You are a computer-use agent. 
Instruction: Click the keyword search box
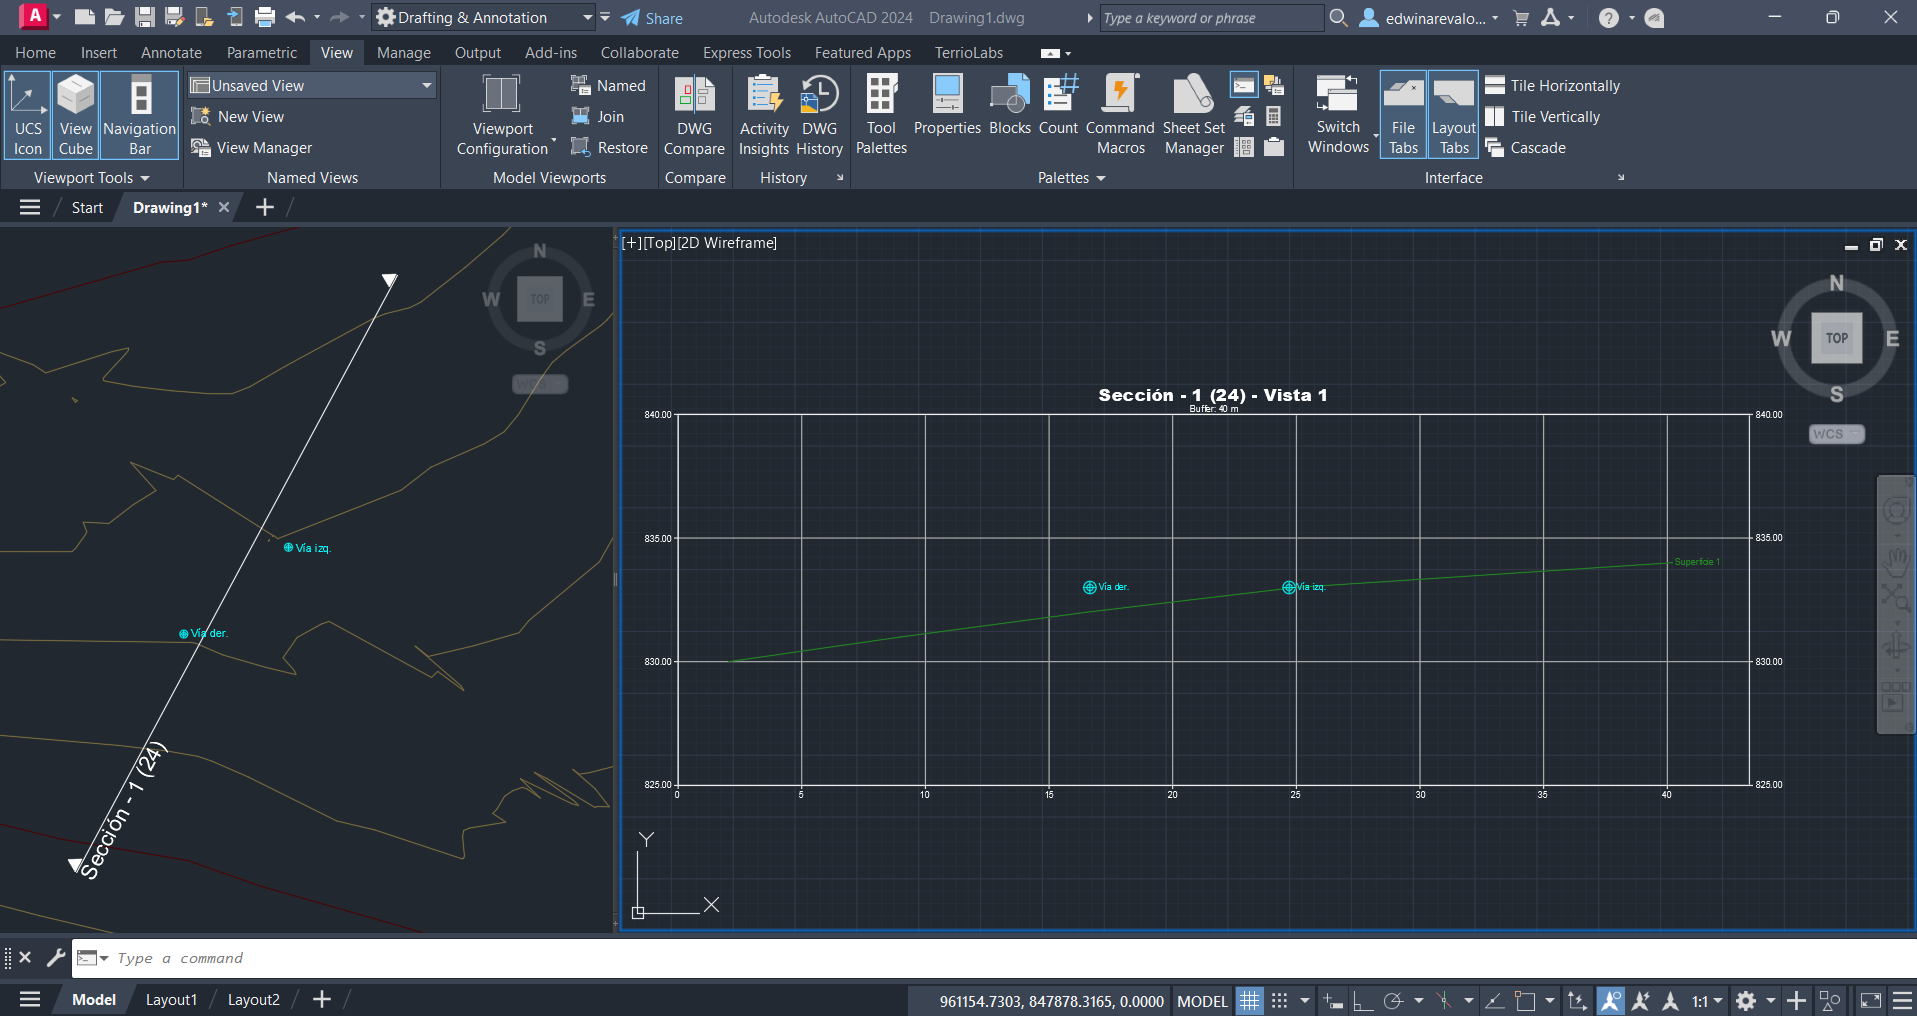(x=1211, y=18)
